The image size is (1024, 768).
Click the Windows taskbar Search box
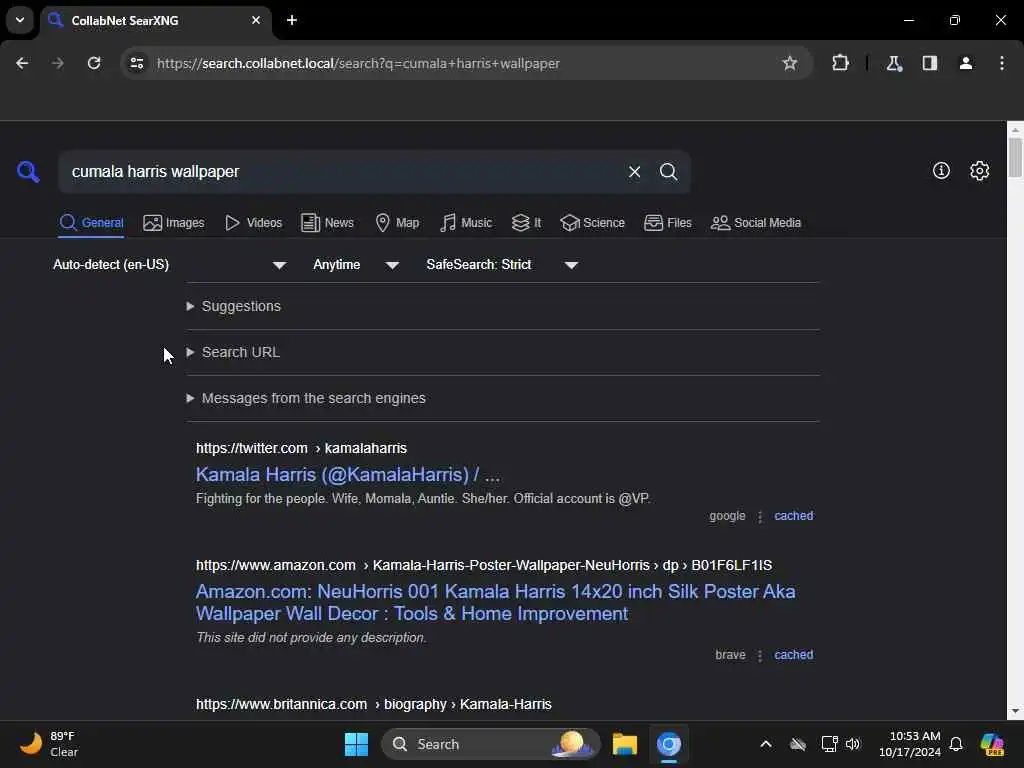pyautogui.click(x=490, y=744)
